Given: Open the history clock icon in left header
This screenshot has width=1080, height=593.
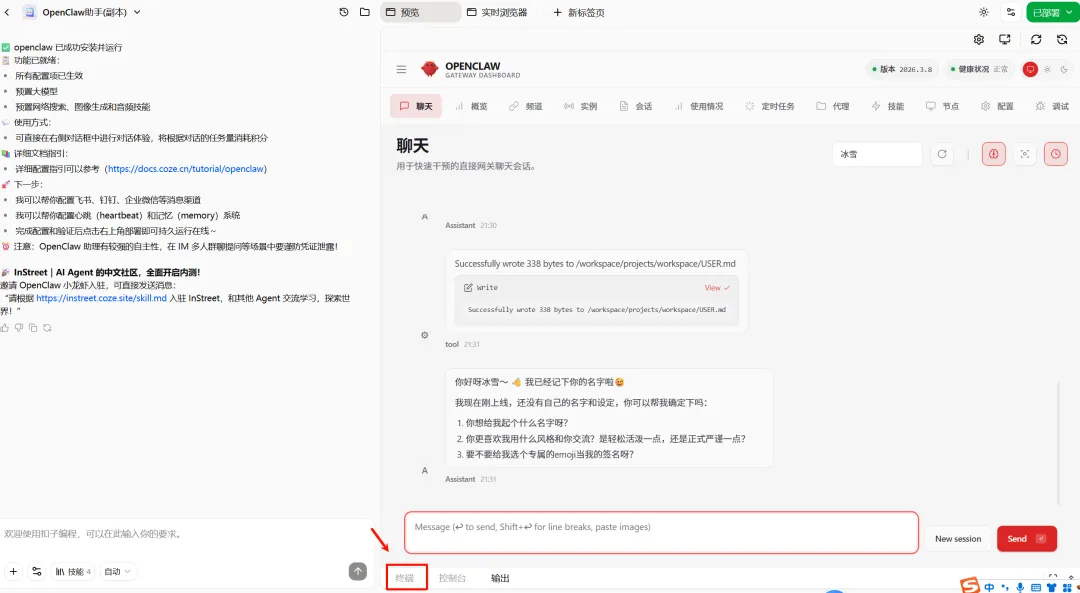Looking at the screenshot, I should (x=344, y=12).
